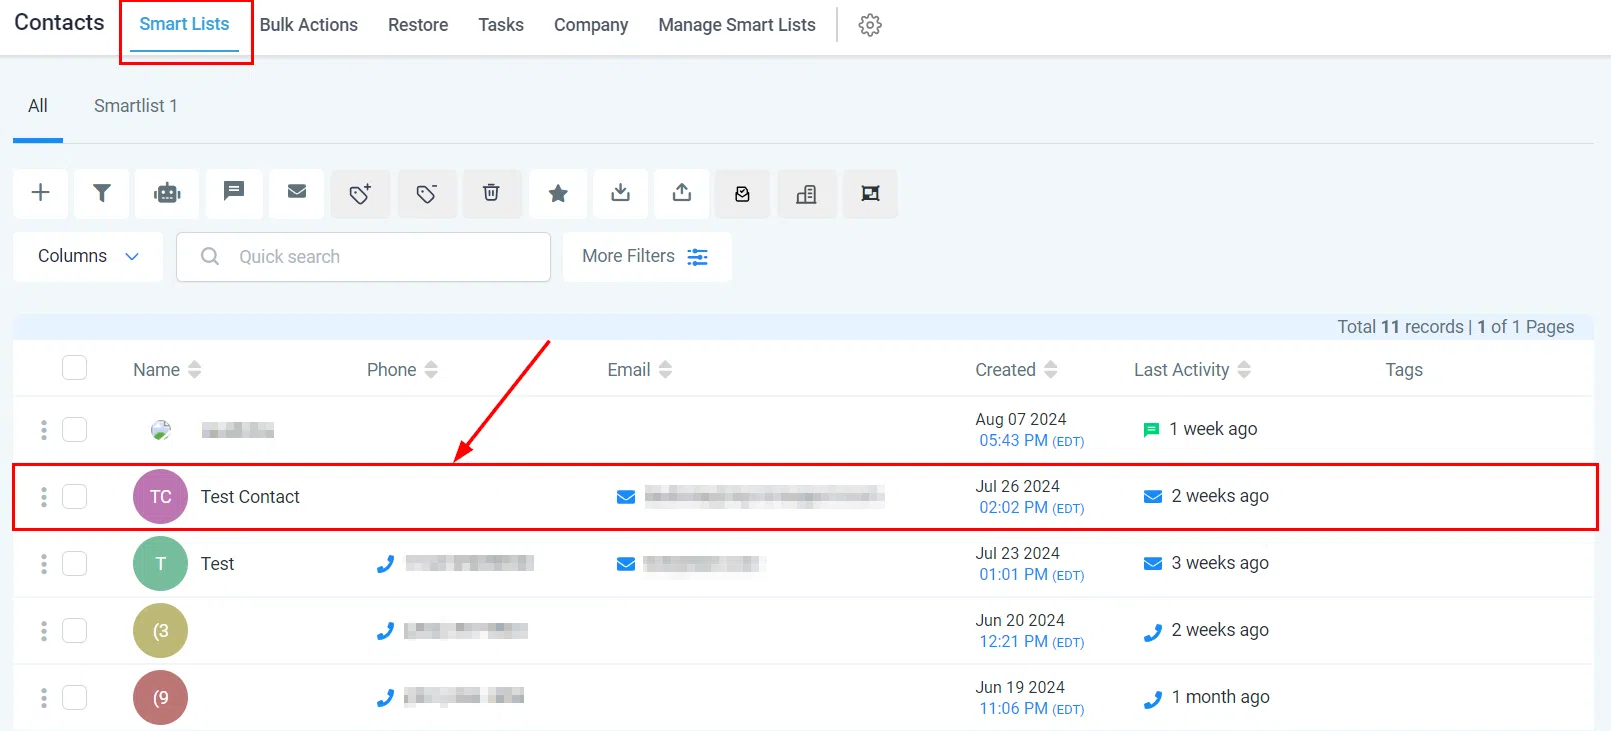
Task: Click '1 month ago' last activity
Action: 1220,697
